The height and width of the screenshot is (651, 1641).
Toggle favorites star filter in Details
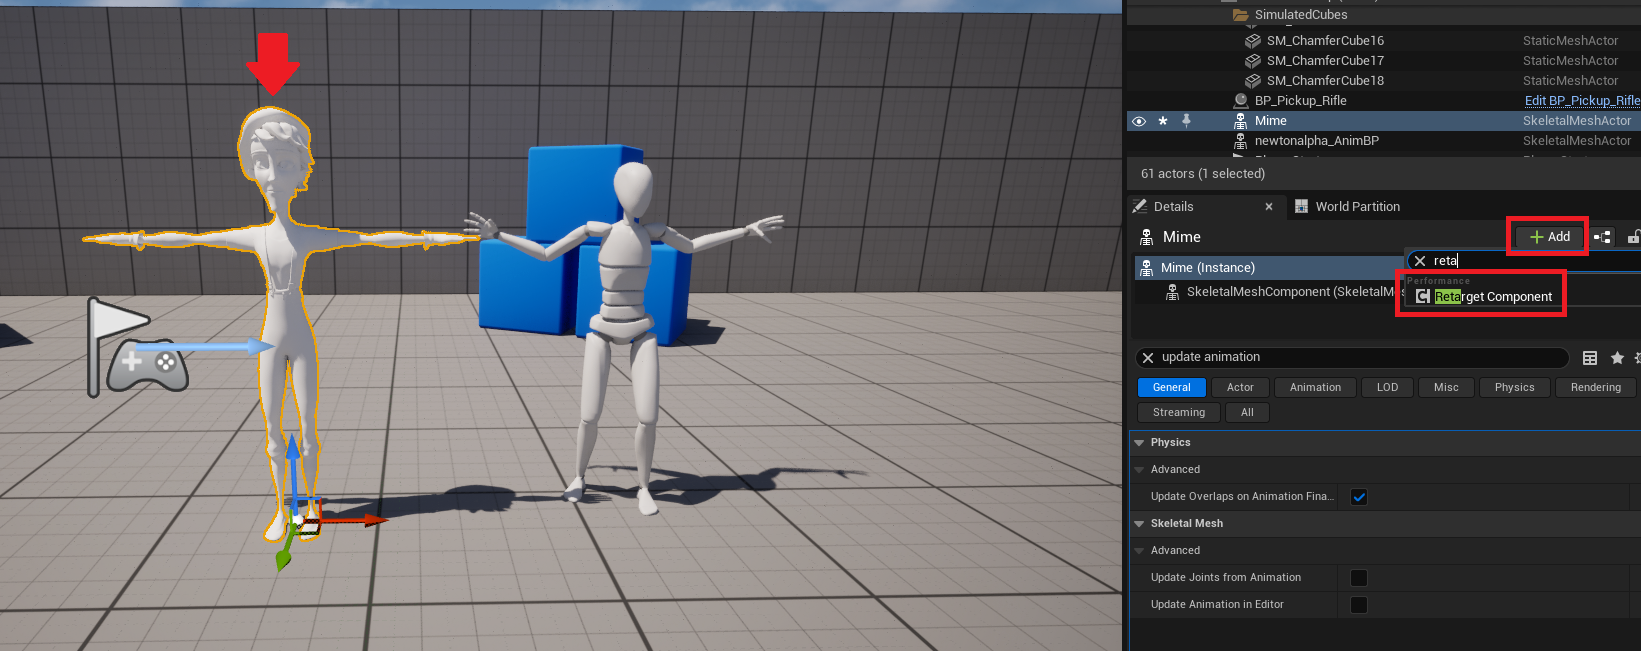1617,358
